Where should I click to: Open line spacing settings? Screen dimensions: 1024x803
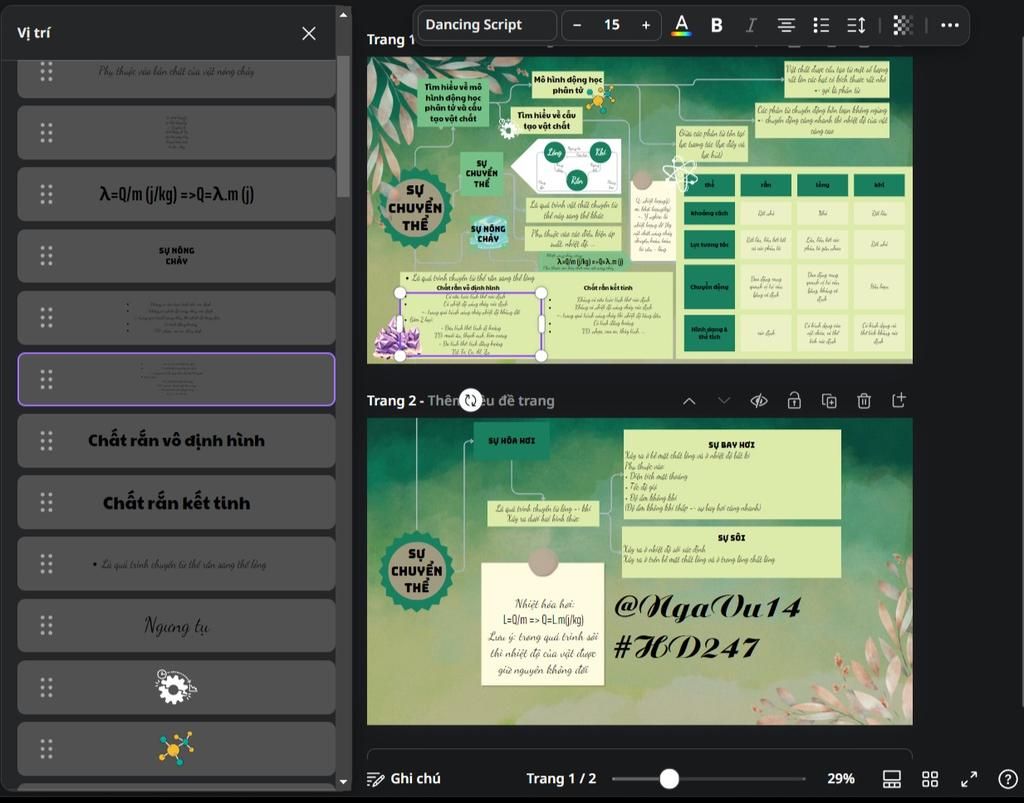pos(856,25)
